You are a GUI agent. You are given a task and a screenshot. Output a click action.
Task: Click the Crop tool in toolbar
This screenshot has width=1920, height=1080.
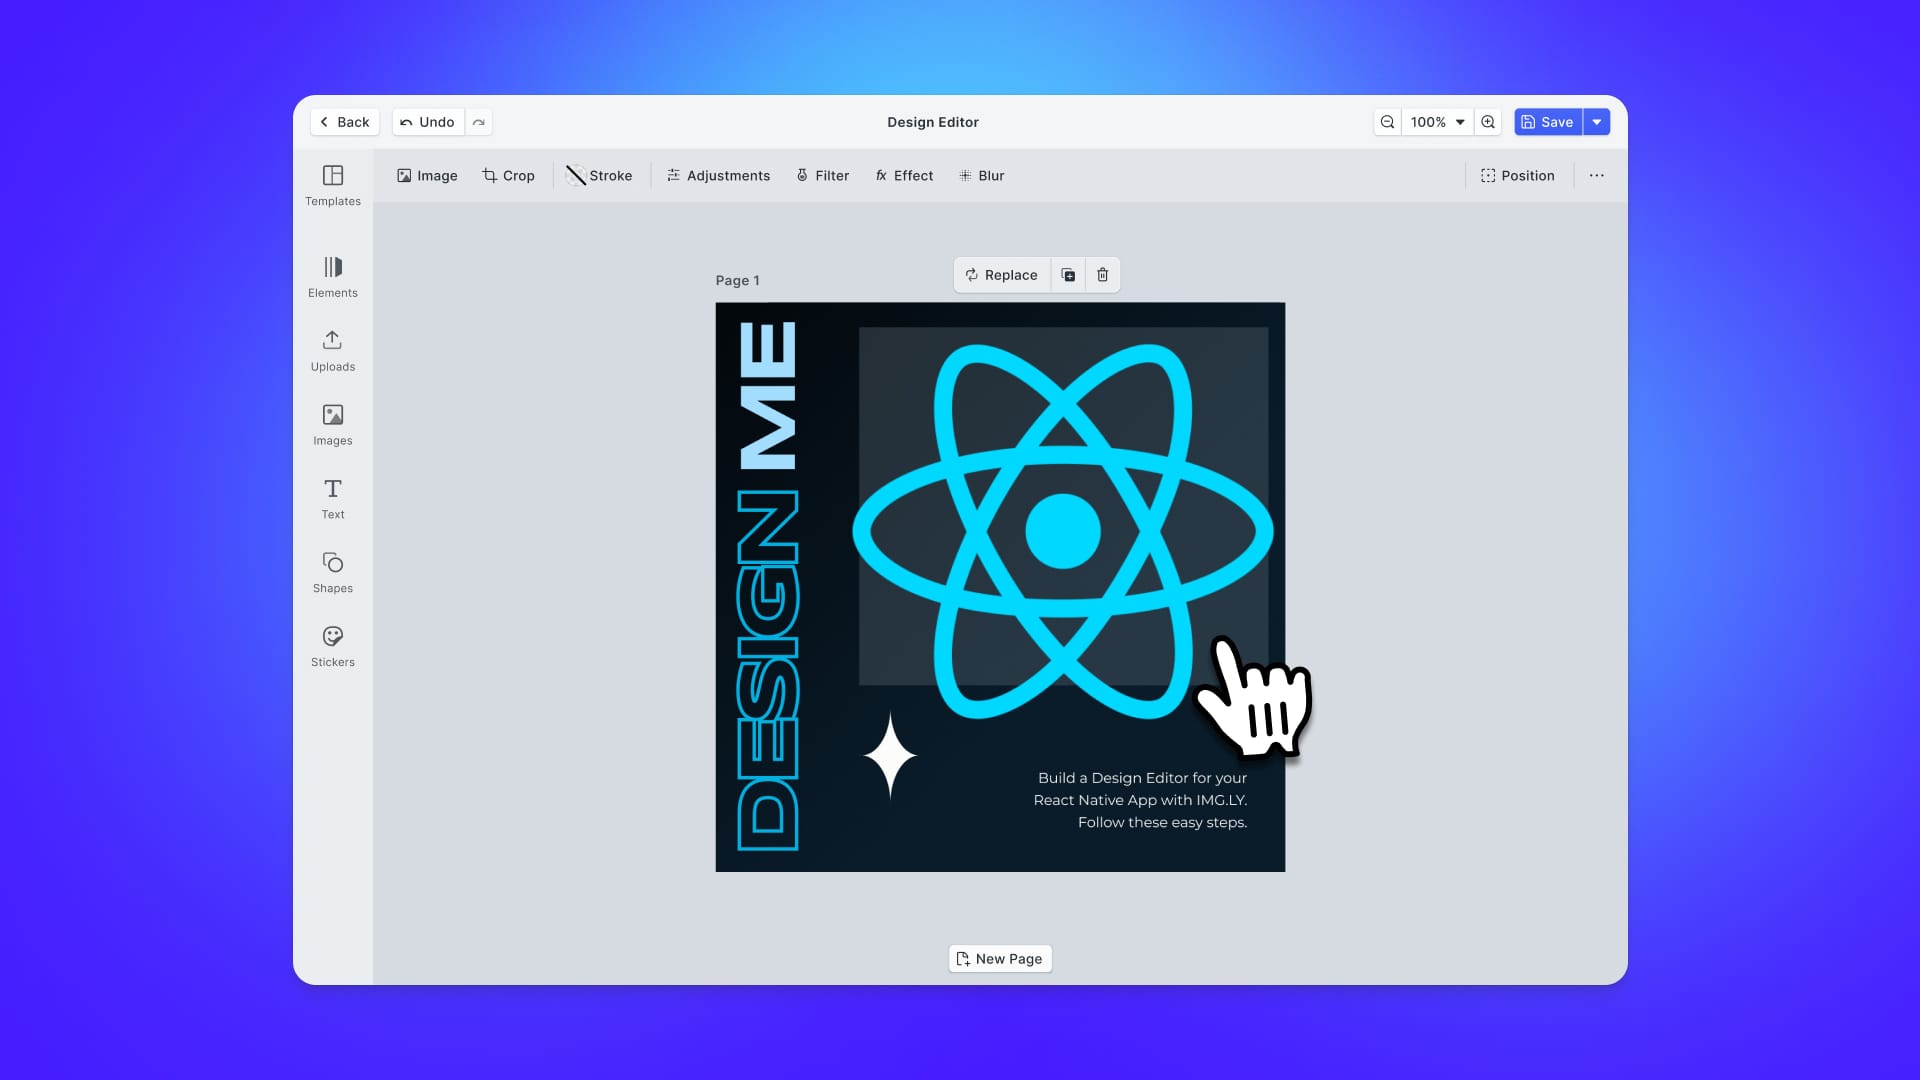pos(509,175)
